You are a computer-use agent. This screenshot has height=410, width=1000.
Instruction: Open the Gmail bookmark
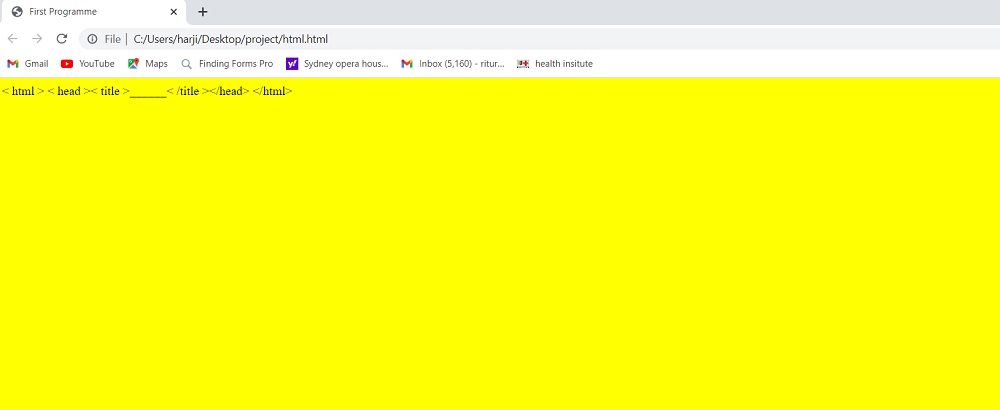[x=28, y=64]
